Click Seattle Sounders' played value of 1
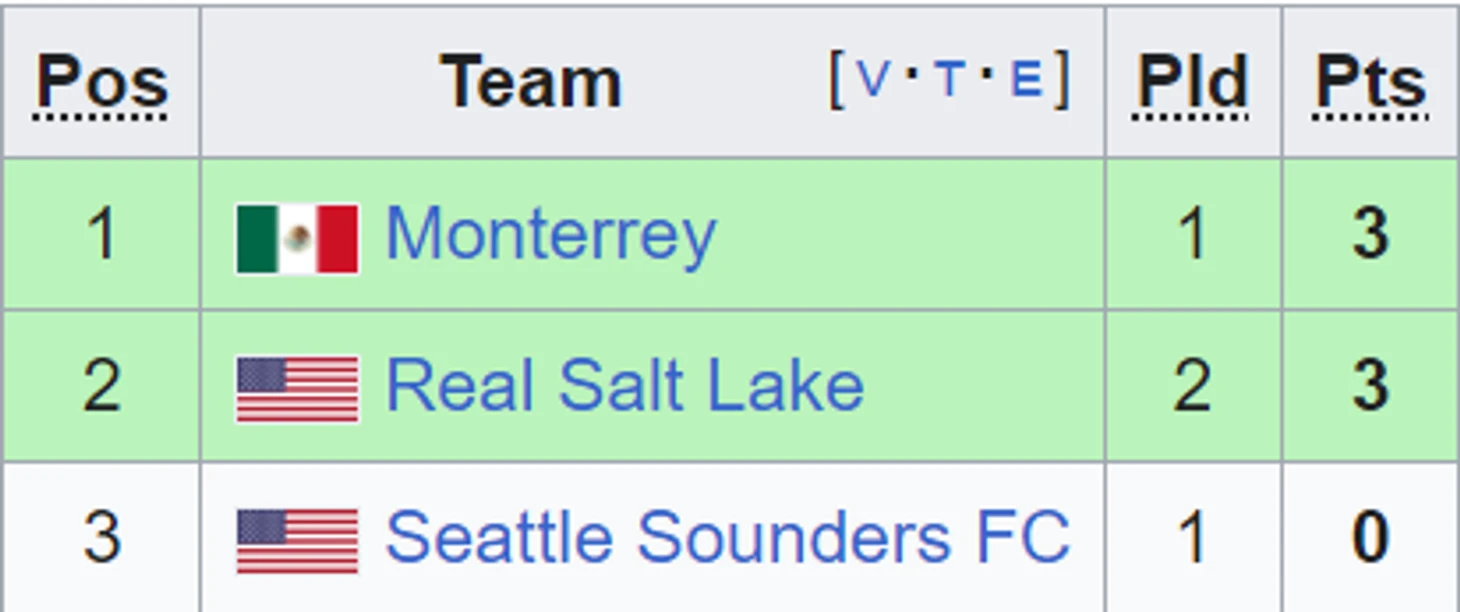The width and height of the screenshot is (1460, 612). click(x=1192, y=538)
